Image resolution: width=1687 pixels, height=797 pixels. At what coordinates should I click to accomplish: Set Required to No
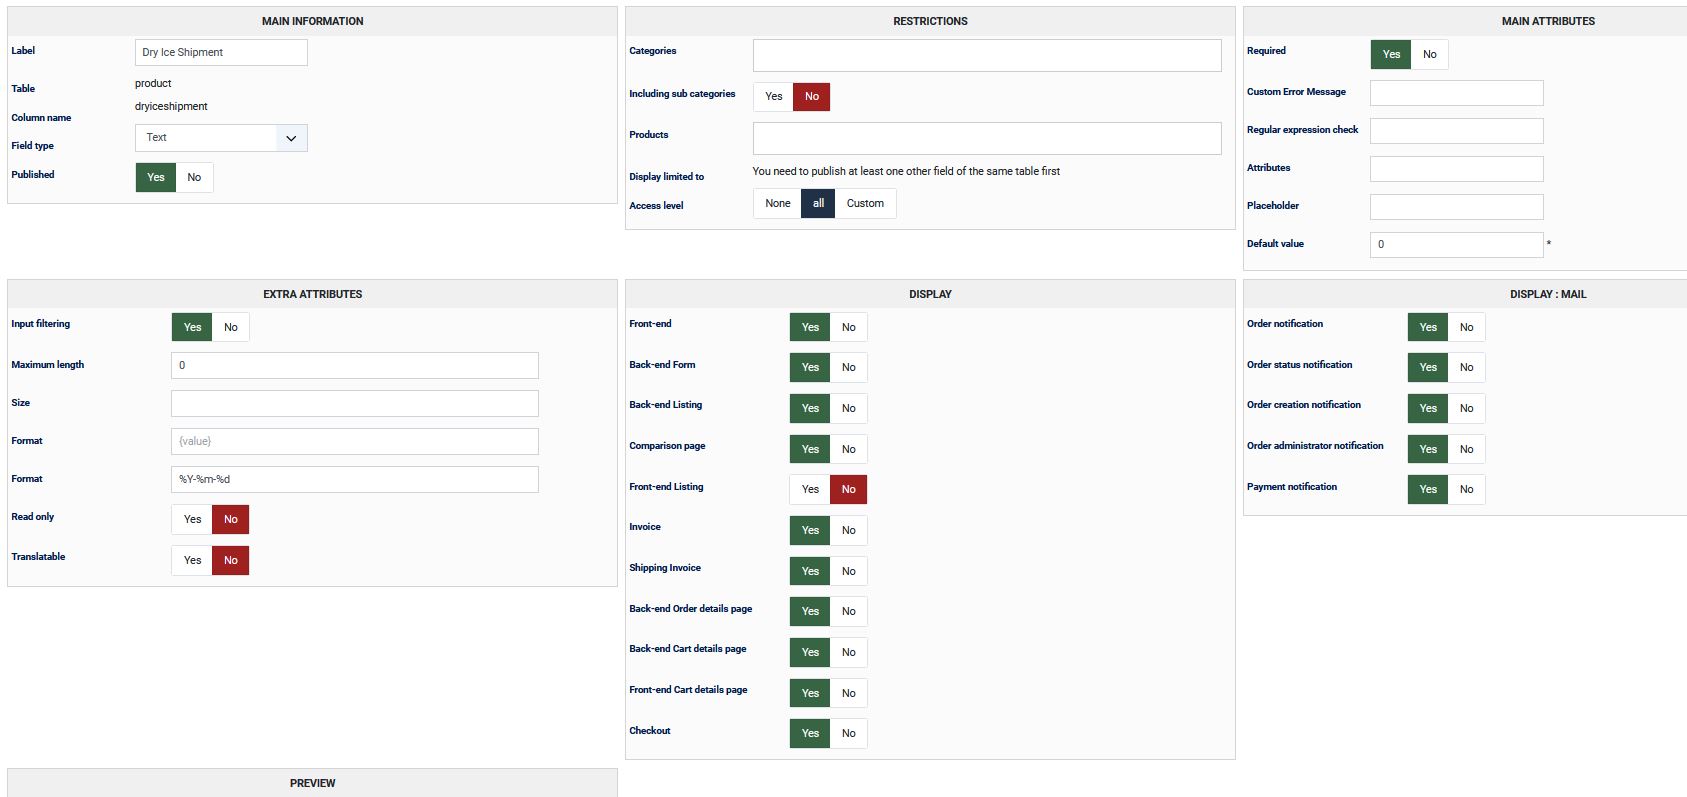1429,54
